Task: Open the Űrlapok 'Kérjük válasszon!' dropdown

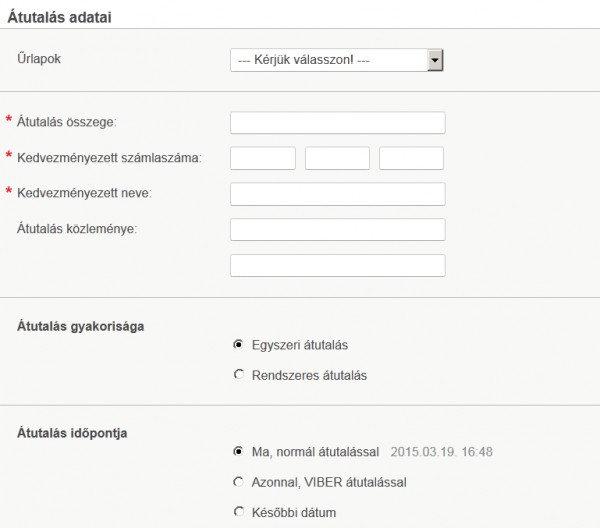Action: [336, 61]
